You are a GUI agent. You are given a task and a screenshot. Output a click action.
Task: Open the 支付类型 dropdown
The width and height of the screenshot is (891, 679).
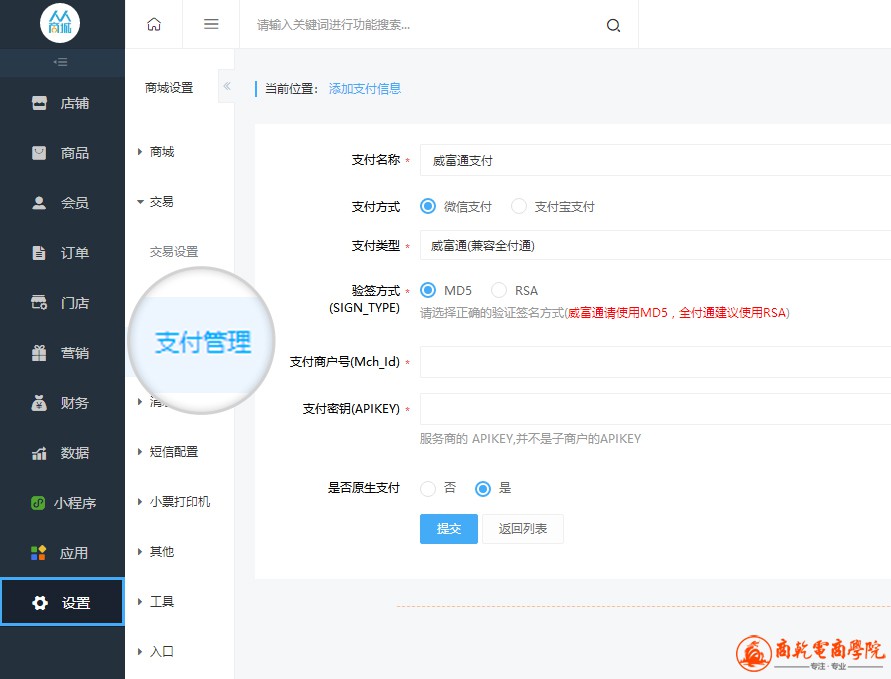pos(655,245)
